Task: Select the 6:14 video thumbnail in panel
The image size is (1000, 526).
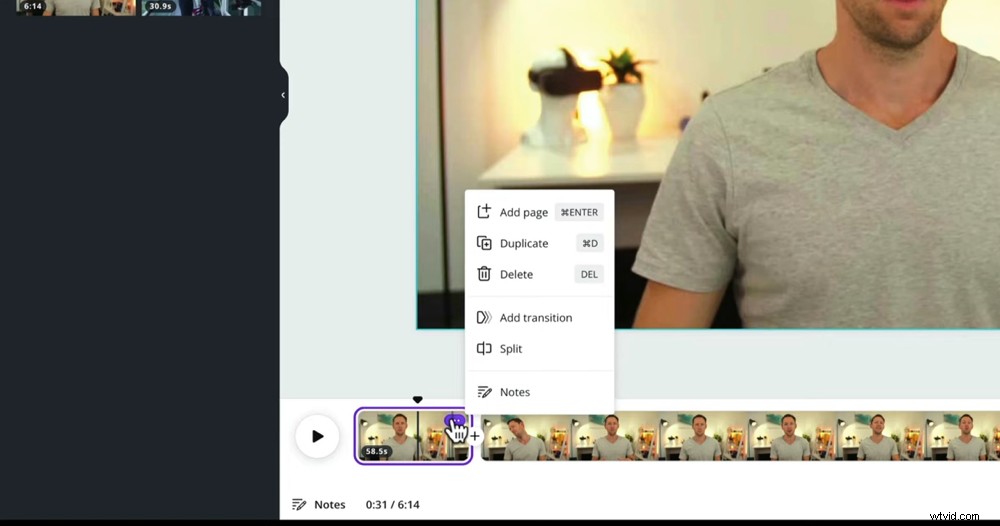Action: [x=76, y=8]
